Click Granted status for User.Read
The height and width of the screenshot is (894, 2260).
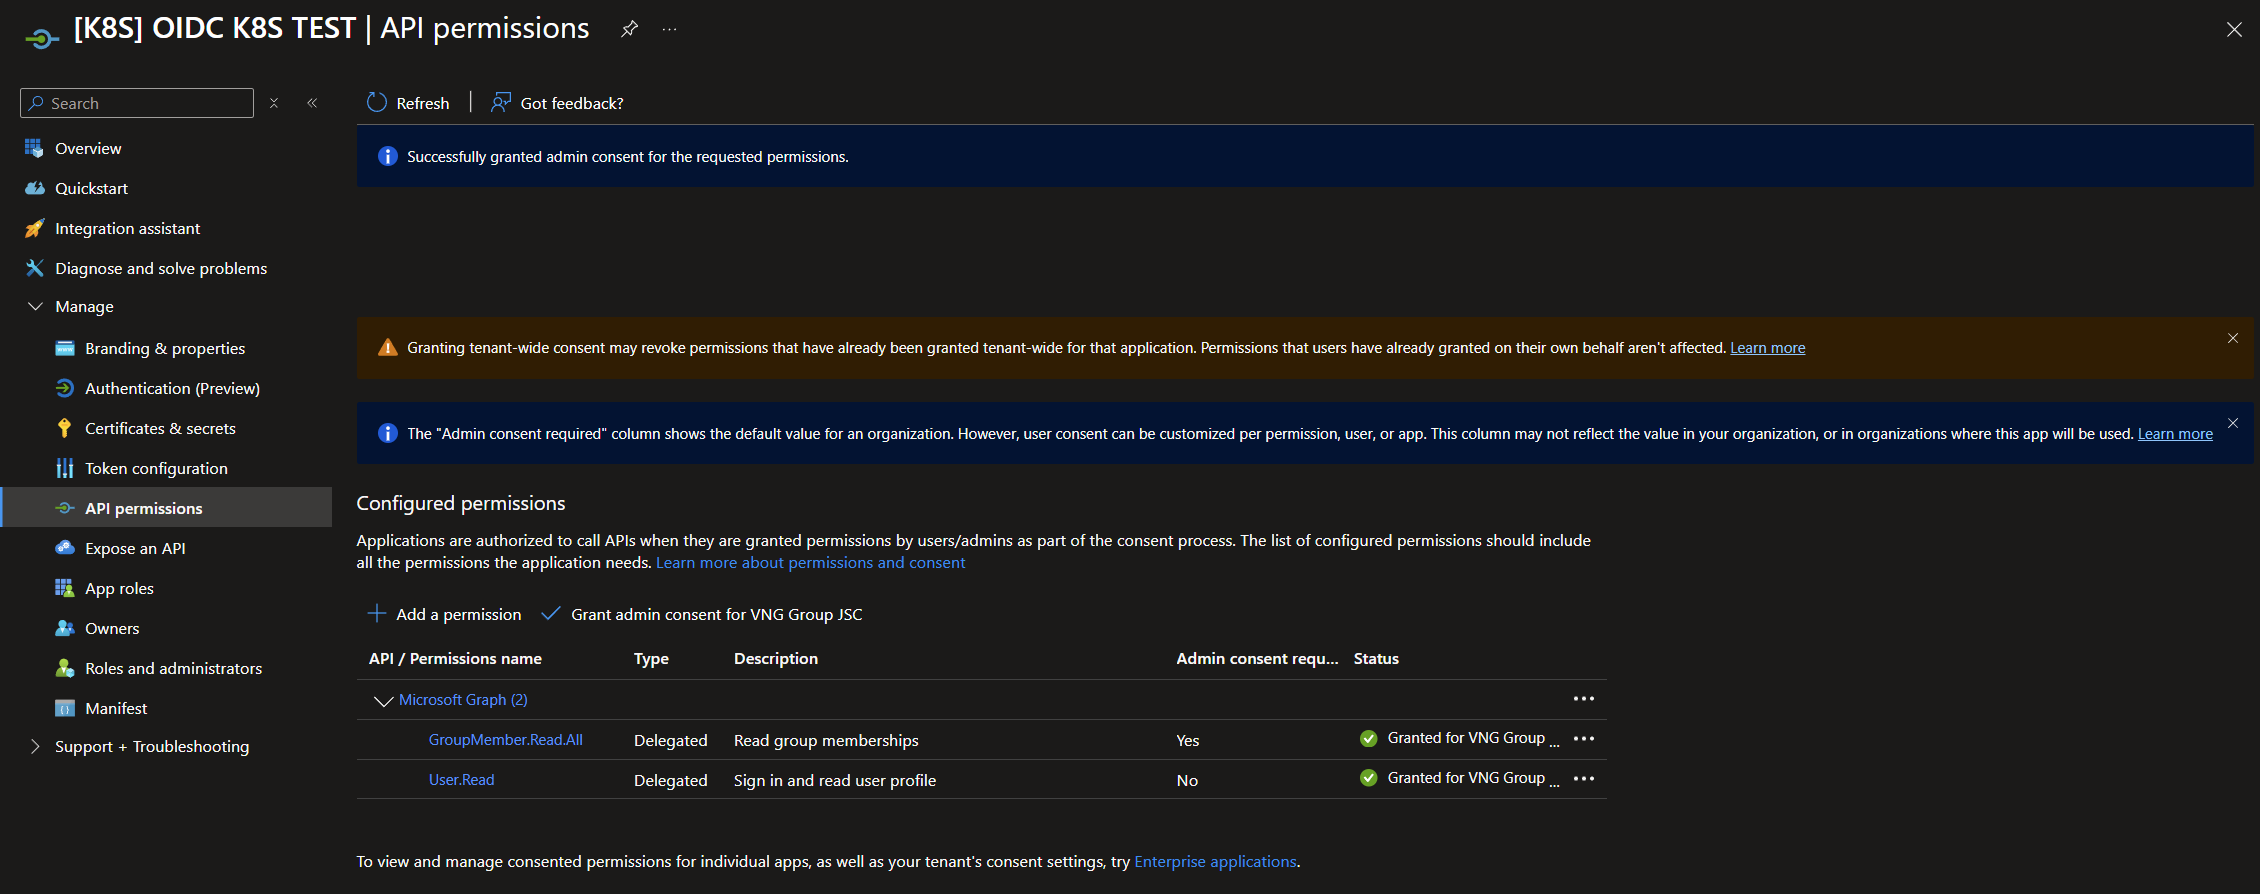tap(1466, 778)
